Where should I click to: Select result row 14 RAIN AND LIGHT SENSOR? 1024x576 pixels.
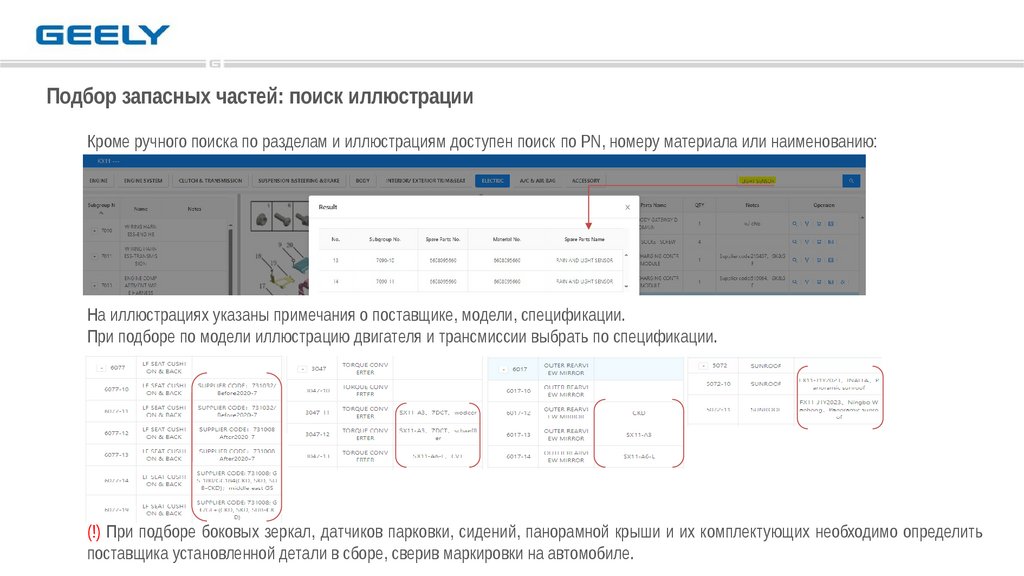click(473, 281)
